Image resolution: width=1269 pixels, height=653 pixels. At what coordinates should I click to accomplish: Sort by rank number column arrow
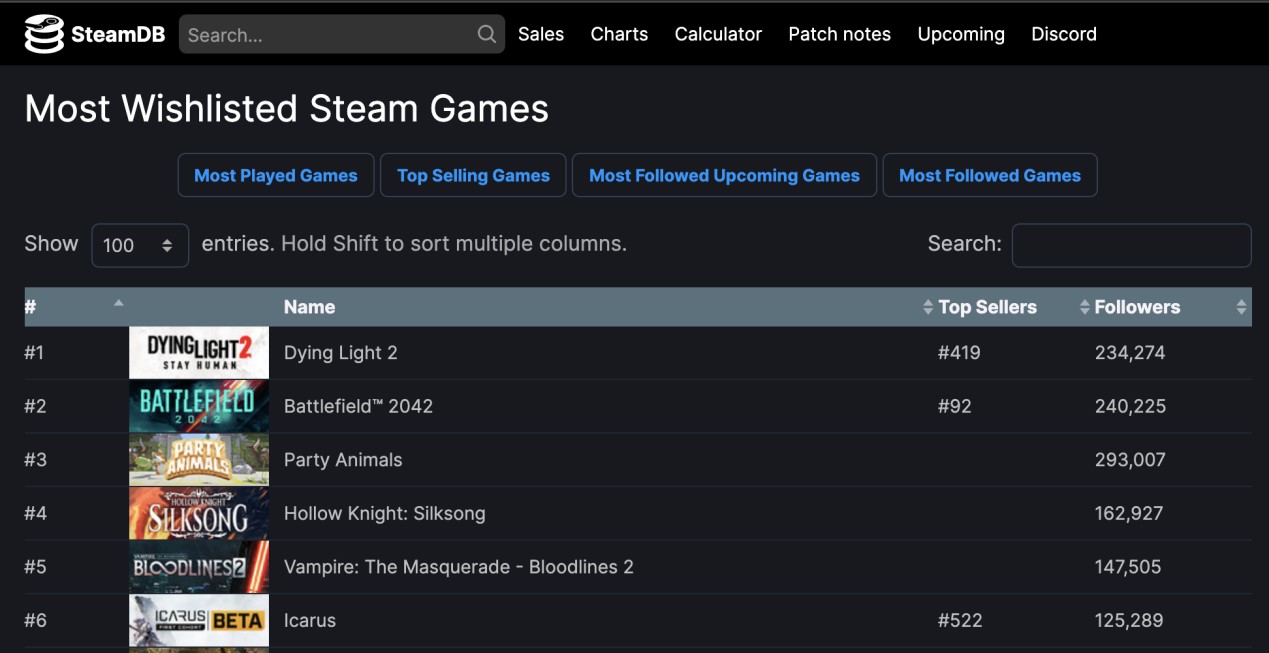(119, 303)
